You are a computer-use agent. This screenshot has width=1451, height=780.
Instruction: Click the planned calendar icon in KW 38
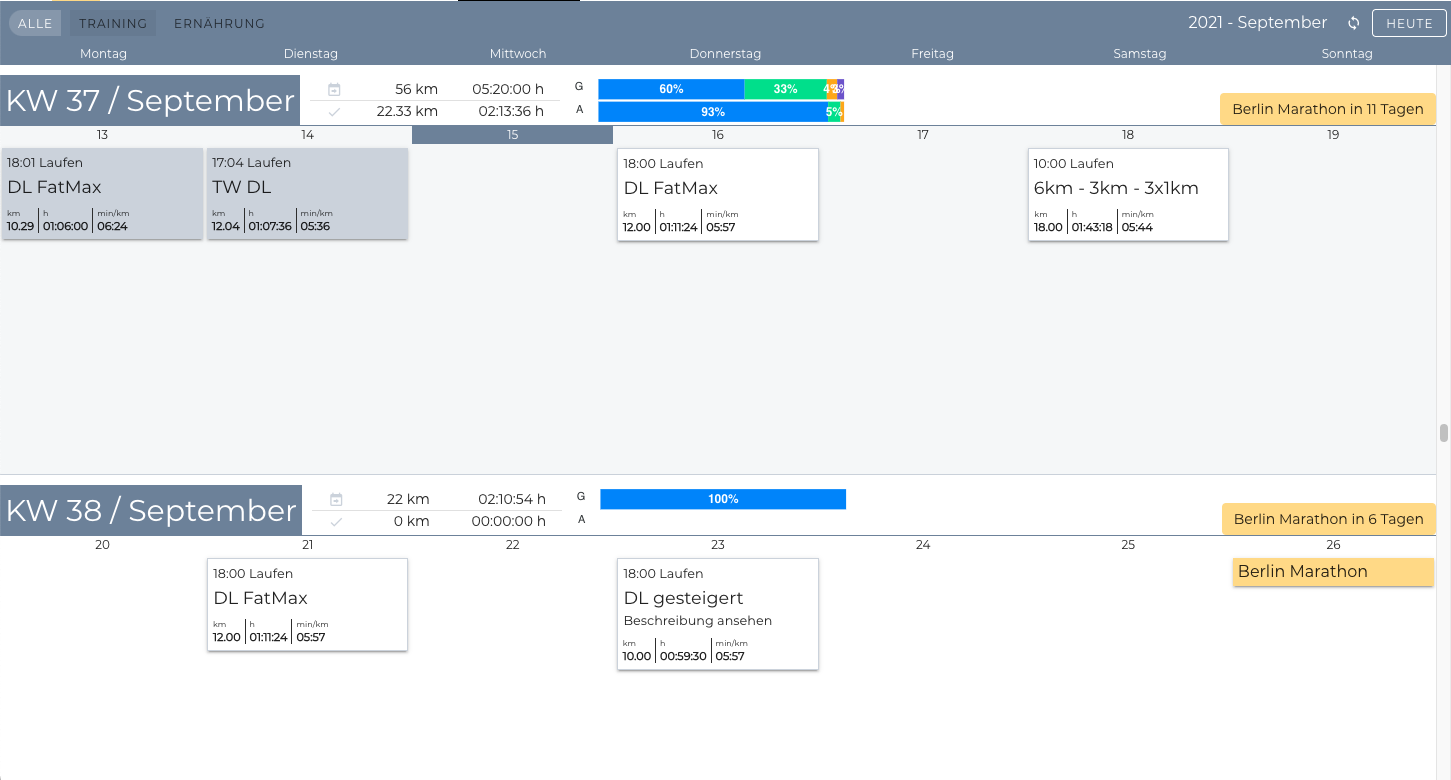coord(336,499)
